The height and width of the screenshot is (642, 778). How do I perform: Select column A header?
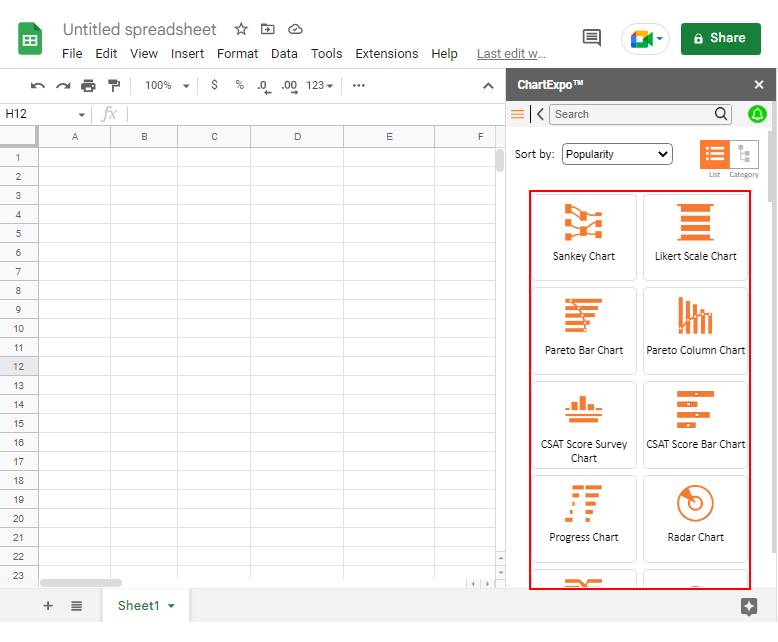(74, 137)
